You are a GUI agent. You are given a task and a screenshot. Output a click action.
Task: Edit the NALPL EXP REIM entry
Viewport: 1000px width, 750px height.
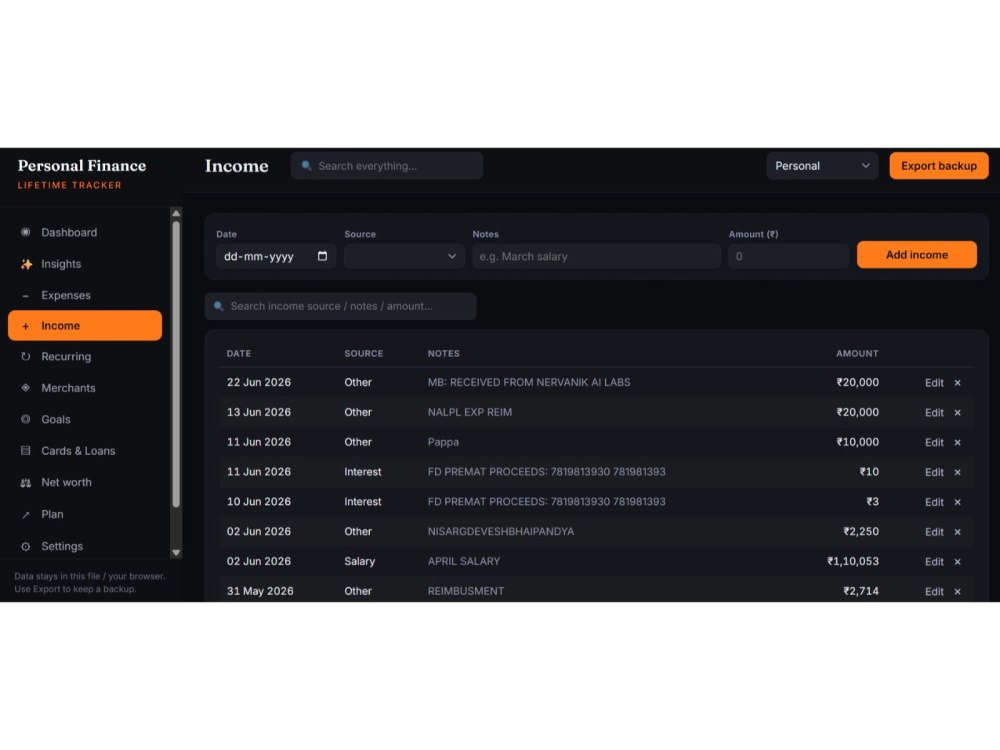click(x=934, y=413)
